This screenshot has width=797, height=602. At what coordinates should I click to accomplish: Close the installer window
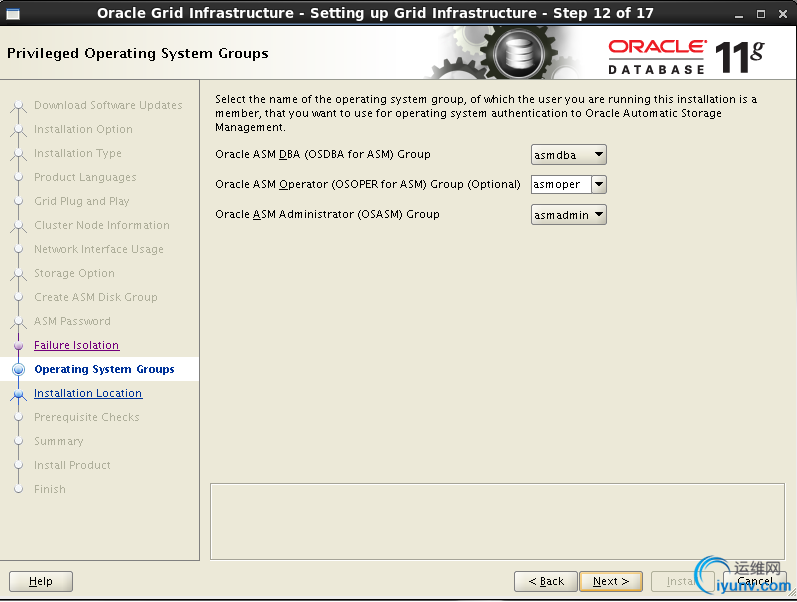[783, 14]
